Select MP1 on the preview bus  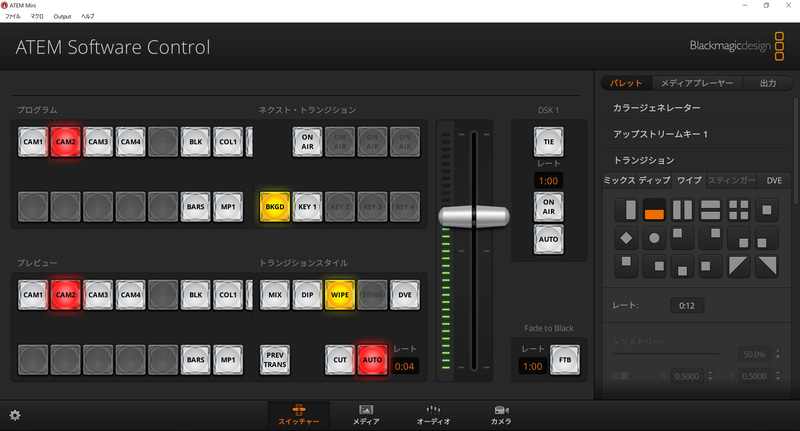click(228, 360)
